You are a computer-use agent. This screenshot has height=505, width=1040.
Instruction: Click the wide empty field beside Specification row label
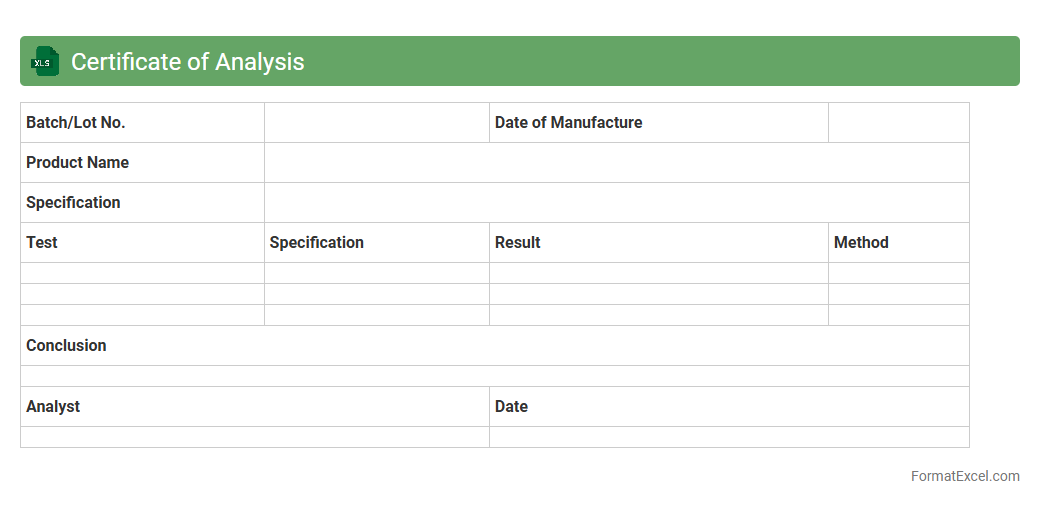point(616,203)
